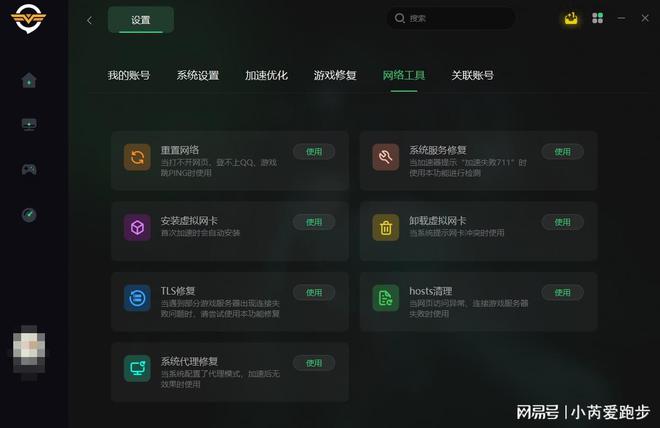Click 使用 button for hosts清理
This screenshot has height=428, width=660.
pyautogui.click(x=562, y=292)
